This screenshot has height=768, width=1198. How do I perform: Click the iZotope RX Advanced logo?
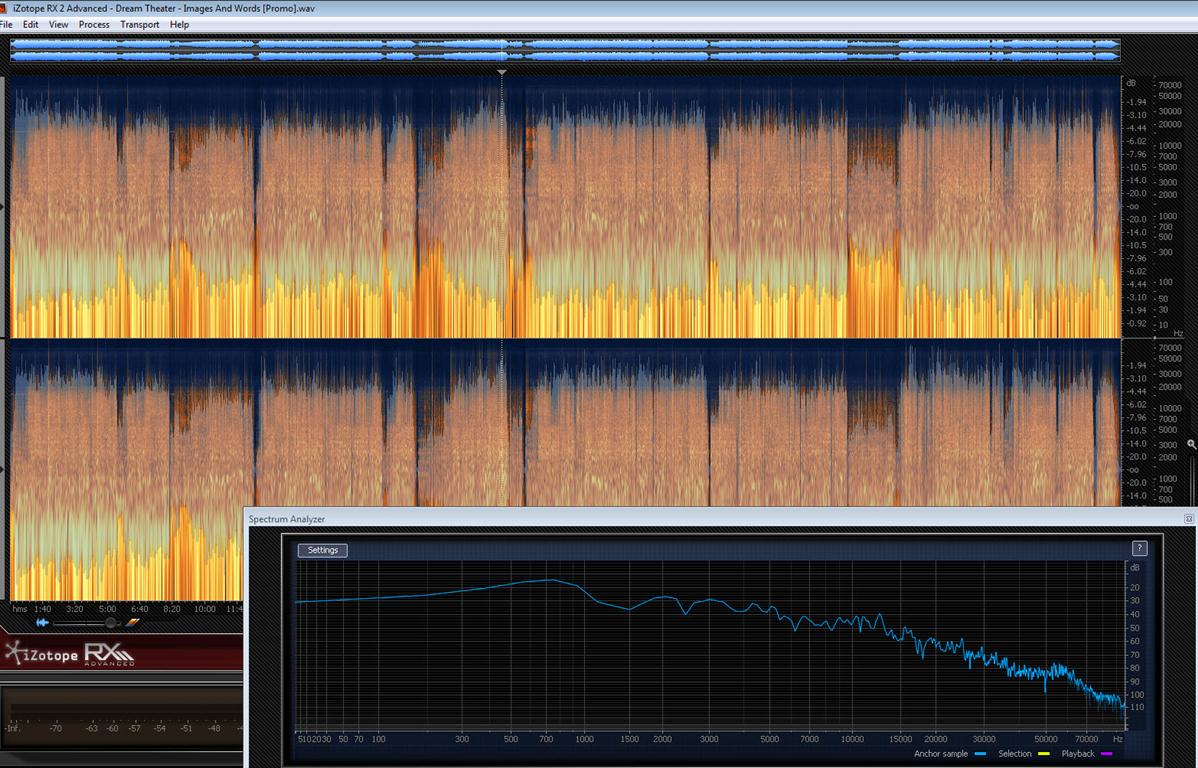pos(69,654)
